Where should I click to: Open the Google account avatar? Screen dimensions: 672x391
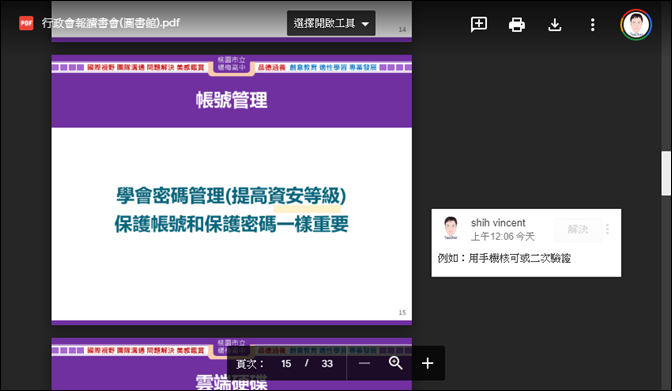pyautogui.click(x=636, y=24)
